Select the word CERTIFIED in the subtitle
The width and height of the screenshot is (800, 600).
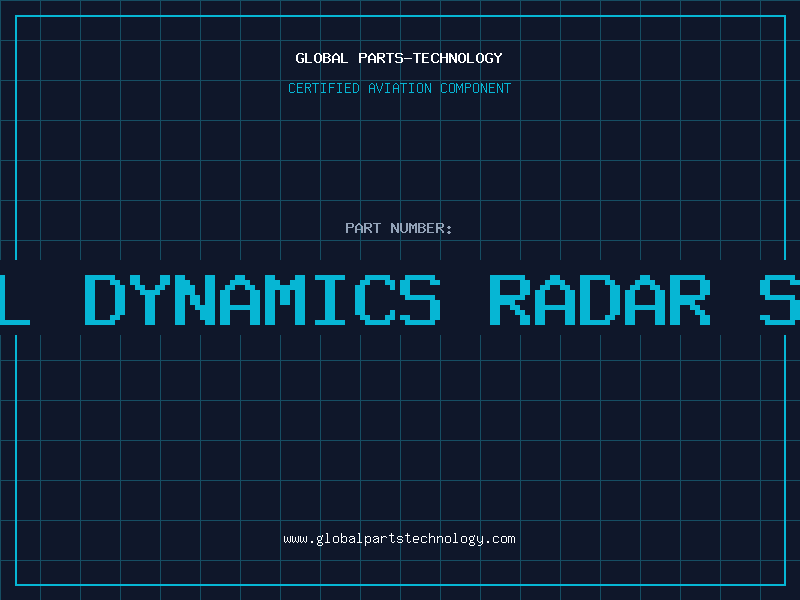[324, 88]
